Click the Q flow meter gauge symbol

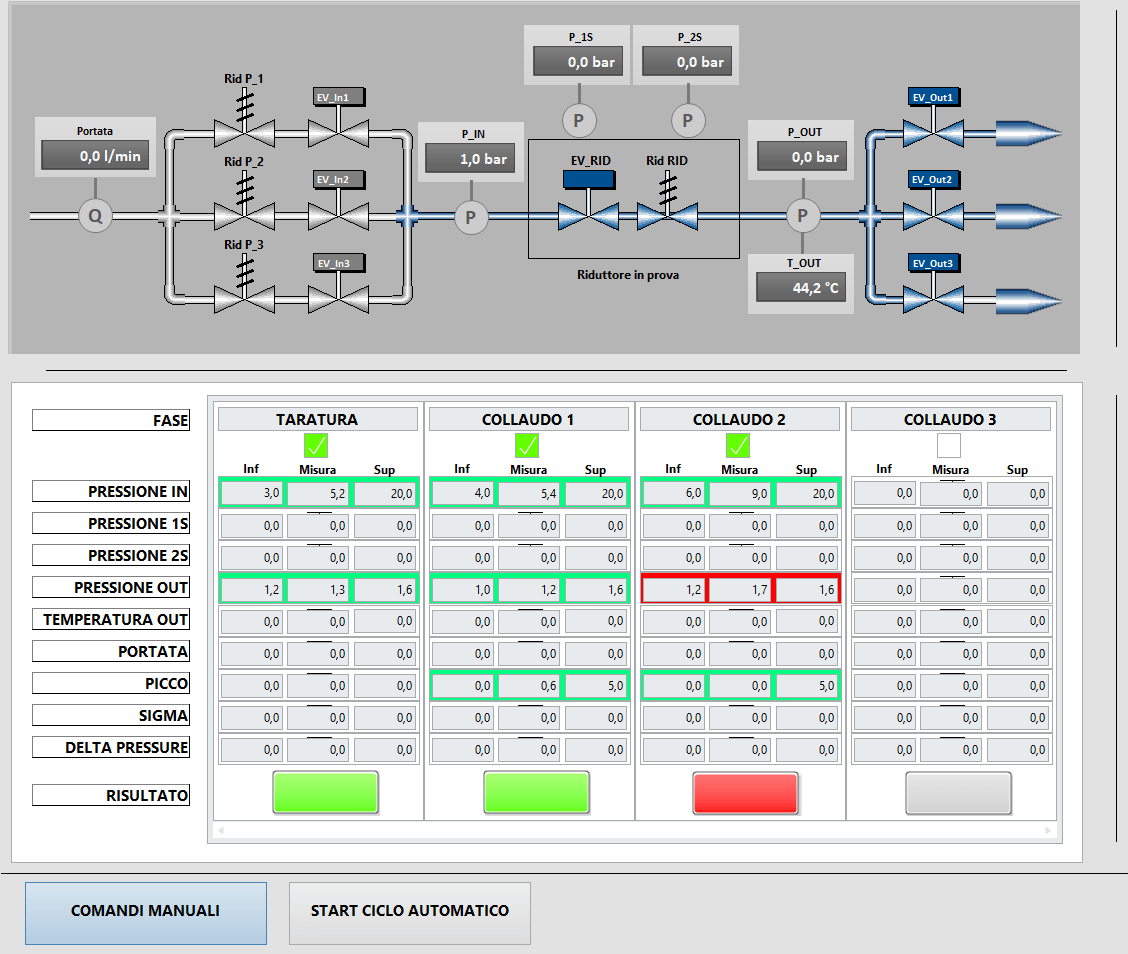pyautogui.click(x=95, y=216)
